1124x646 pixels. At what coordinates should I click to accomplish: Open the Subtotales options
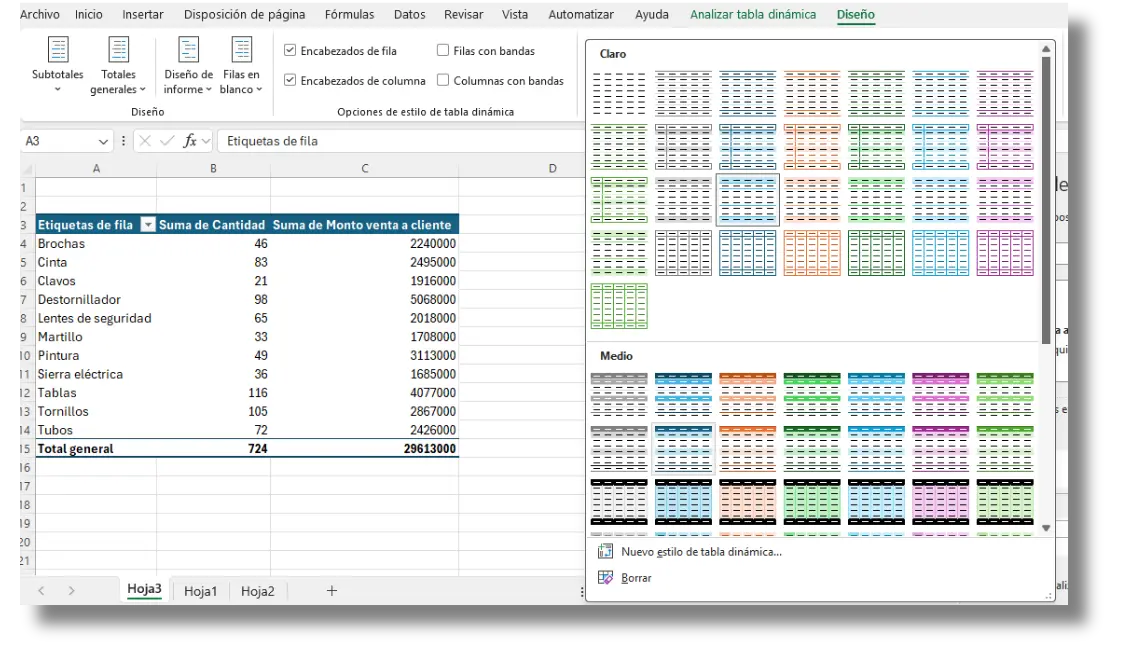pos(57,65)
